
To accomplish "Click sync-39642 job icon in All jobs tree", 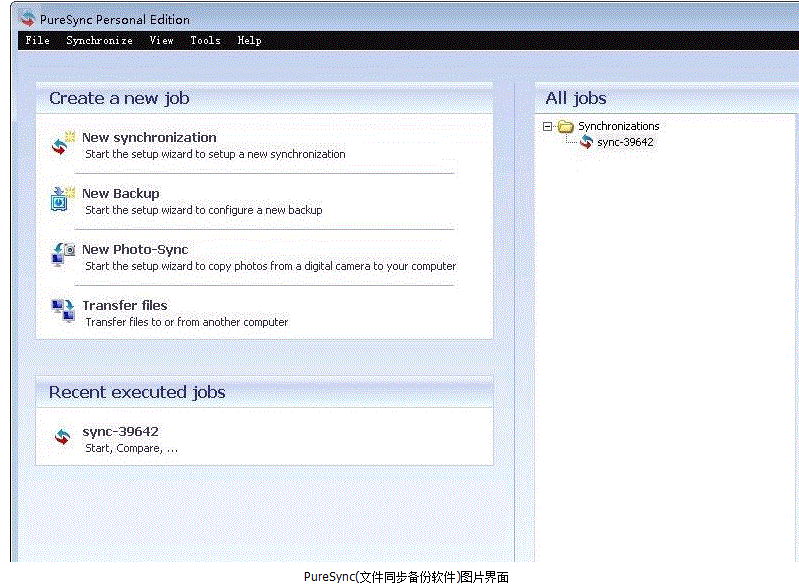I will [x=586, y=142].
